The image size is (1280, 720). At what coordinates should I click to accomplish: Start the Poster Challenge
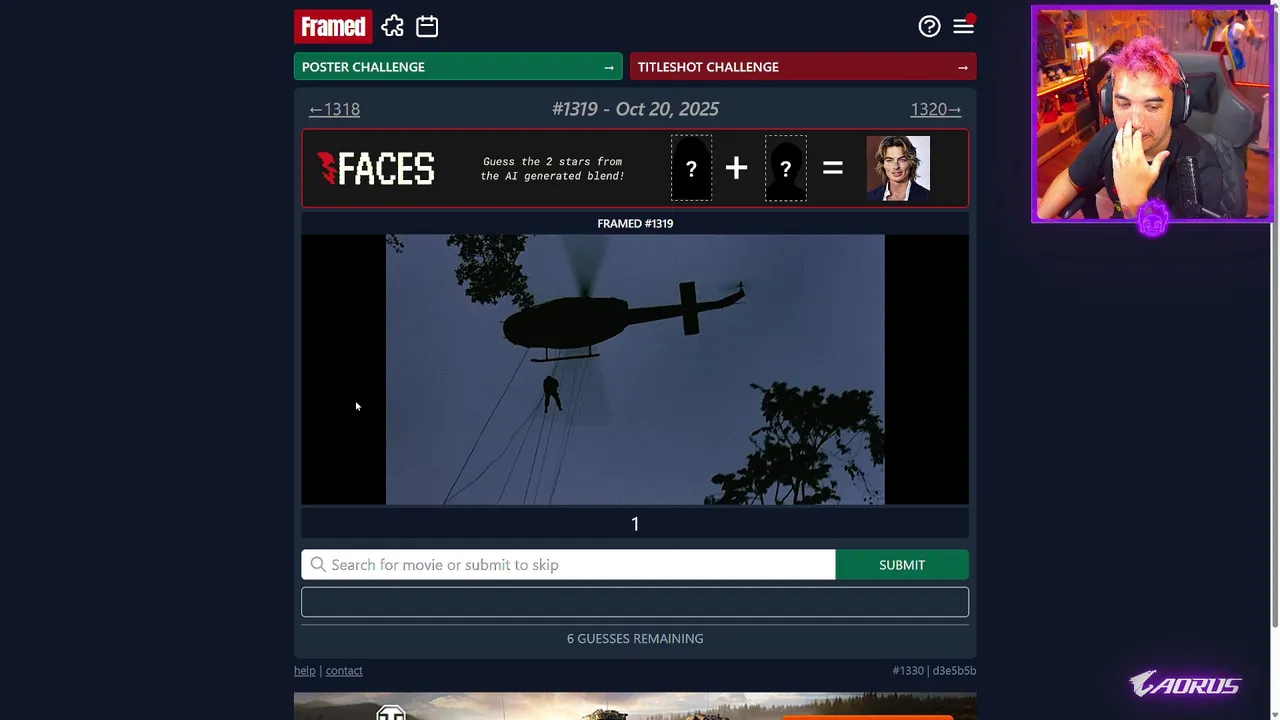(x=458, y=67)
